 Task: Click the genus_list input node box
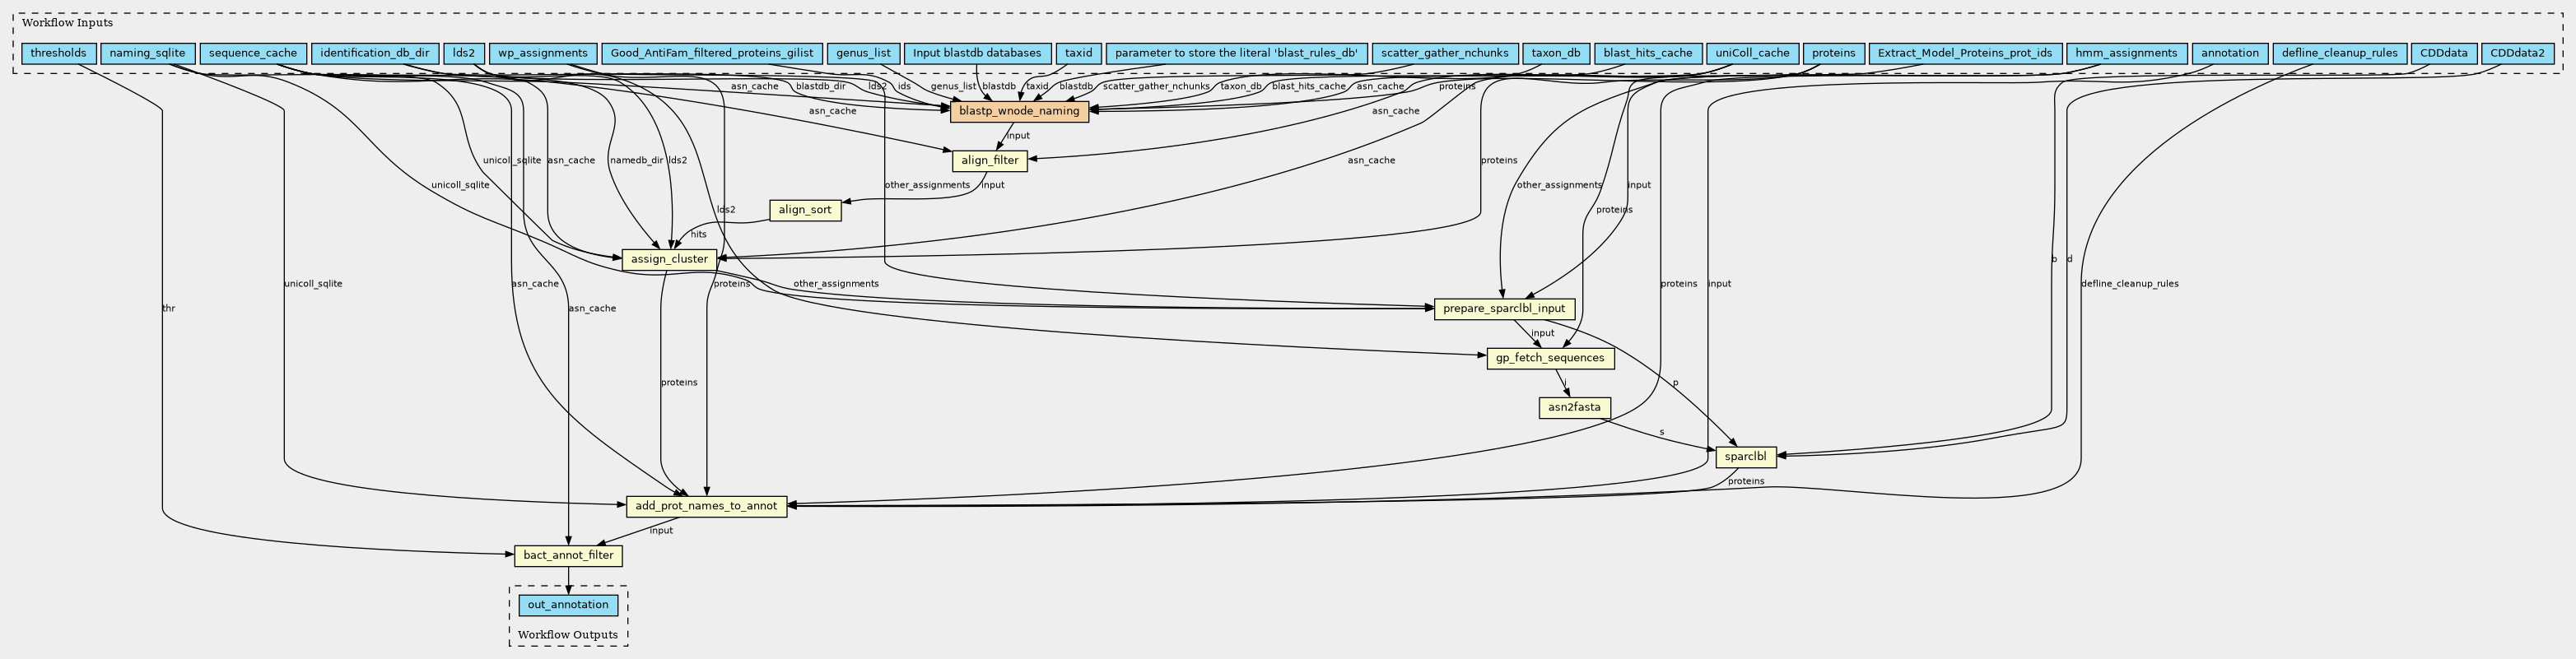(863, 53)
